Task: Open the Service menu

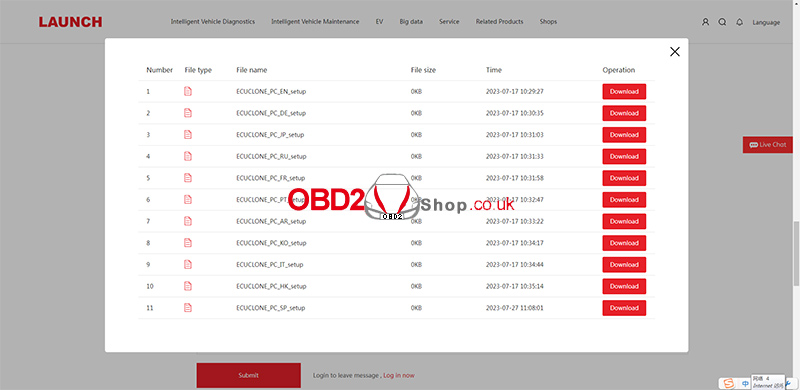Action: 449,22
